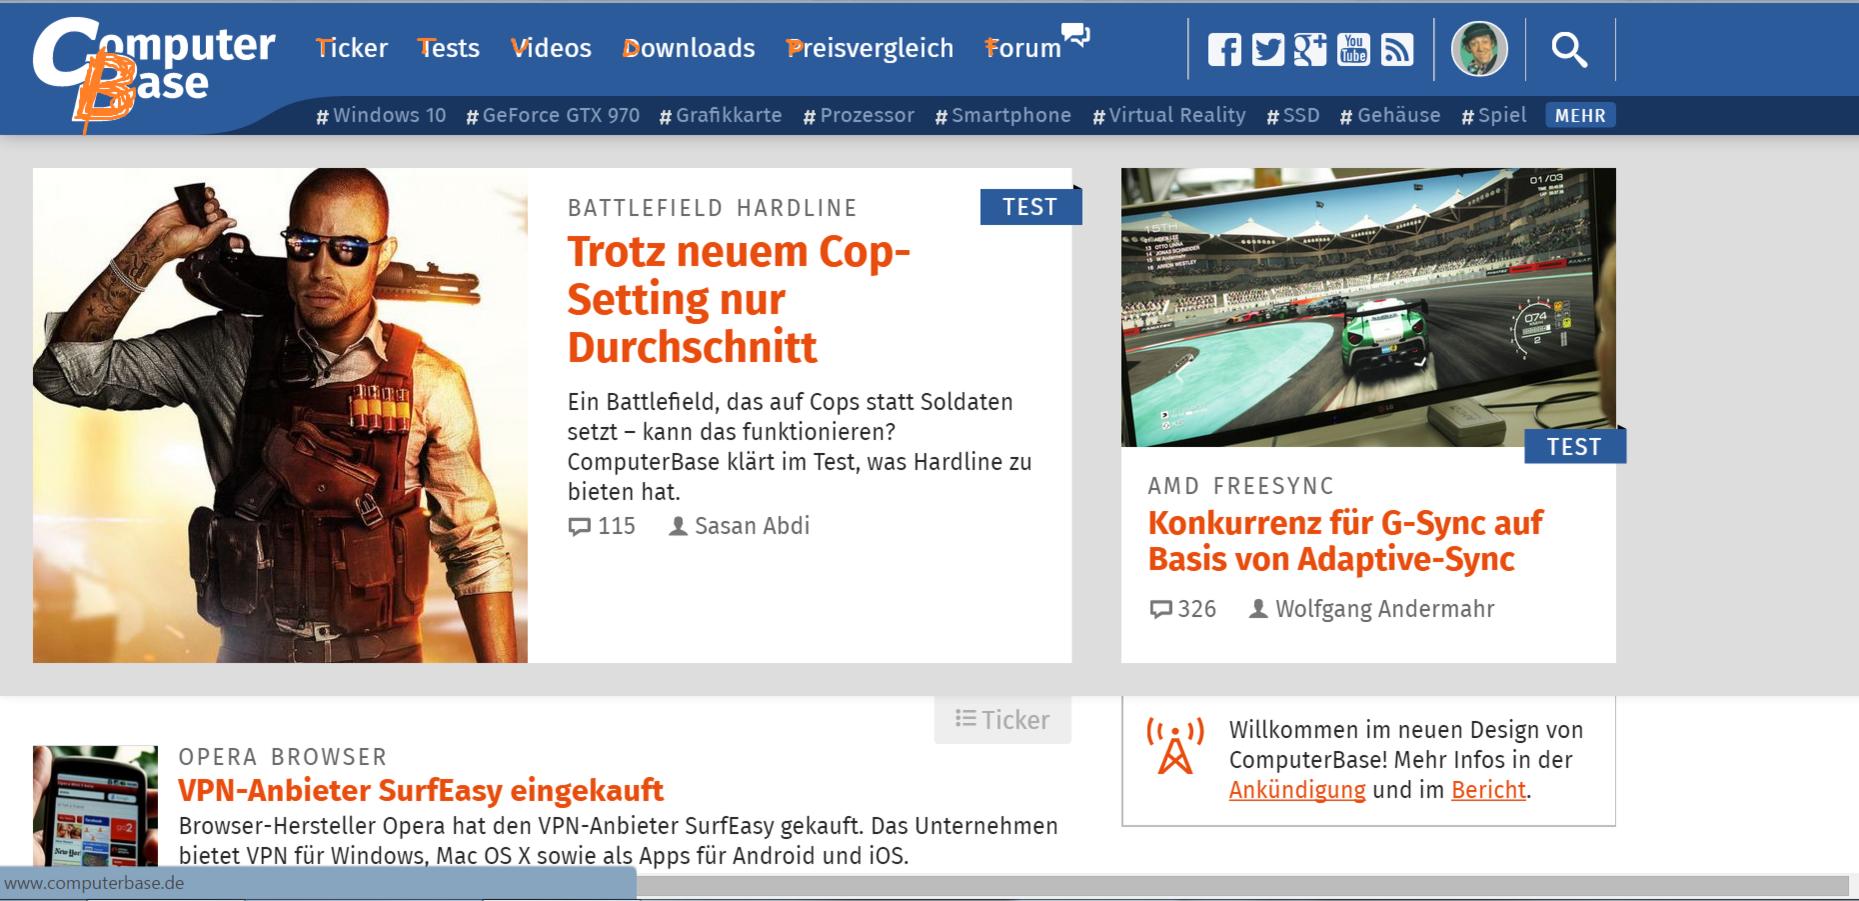The height and width of the screenshot is (901, 1859).
Task: Open headline Konkurrenz für G-Sync auf Basis
Action: pyautogui.click(x=1345, y=540)
